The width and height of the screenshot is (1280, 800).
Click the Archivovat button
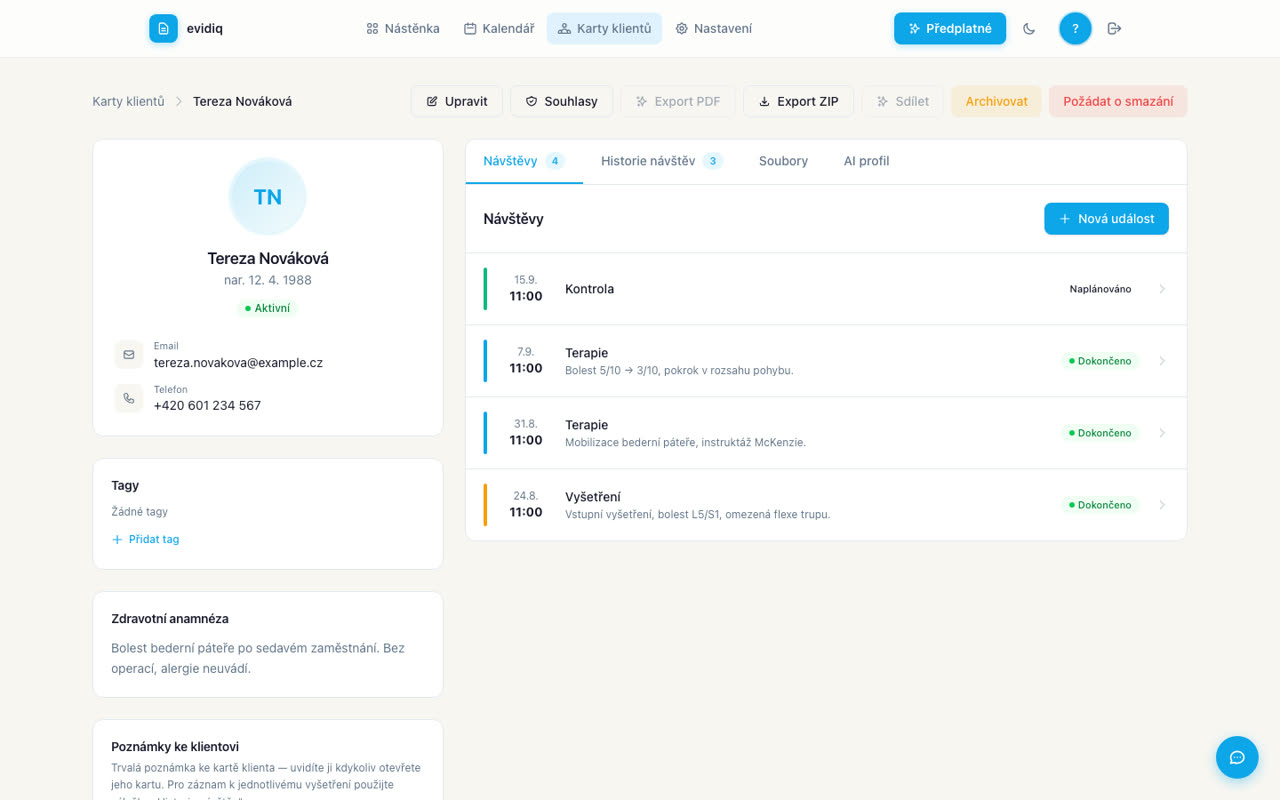coord(996,101)
